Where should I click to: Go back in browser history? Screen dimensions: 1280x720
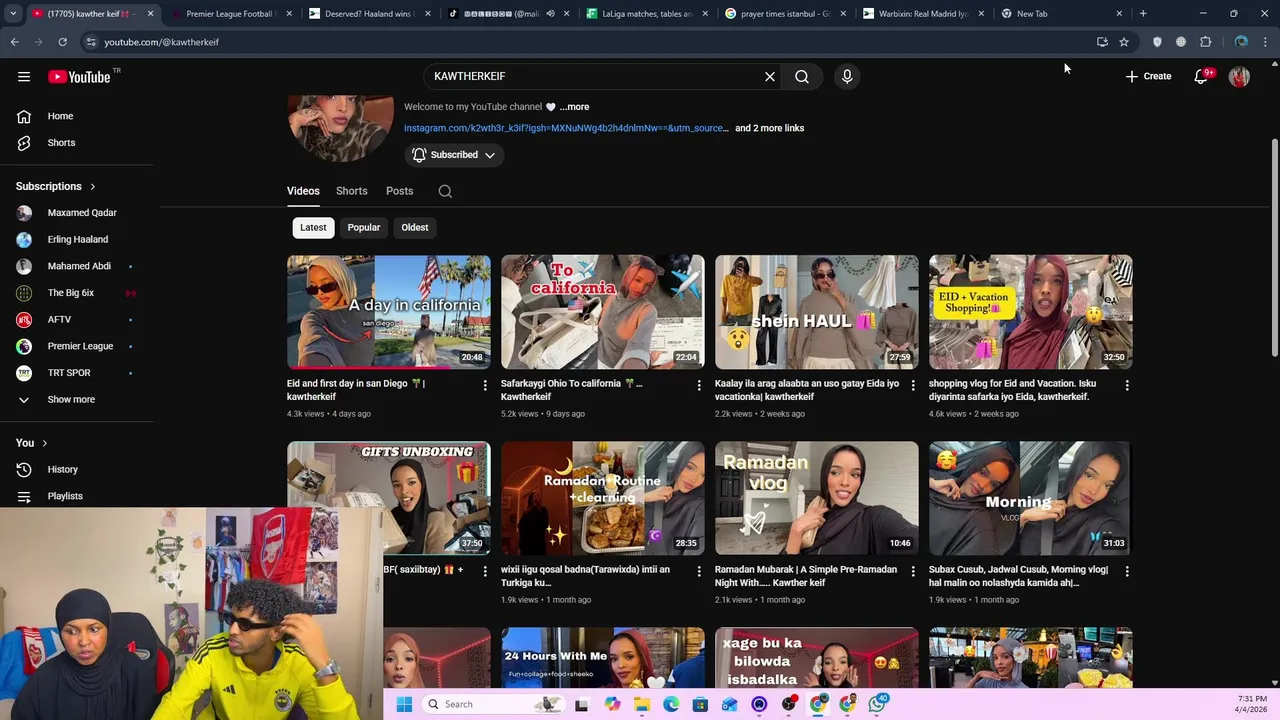[14, 42]
